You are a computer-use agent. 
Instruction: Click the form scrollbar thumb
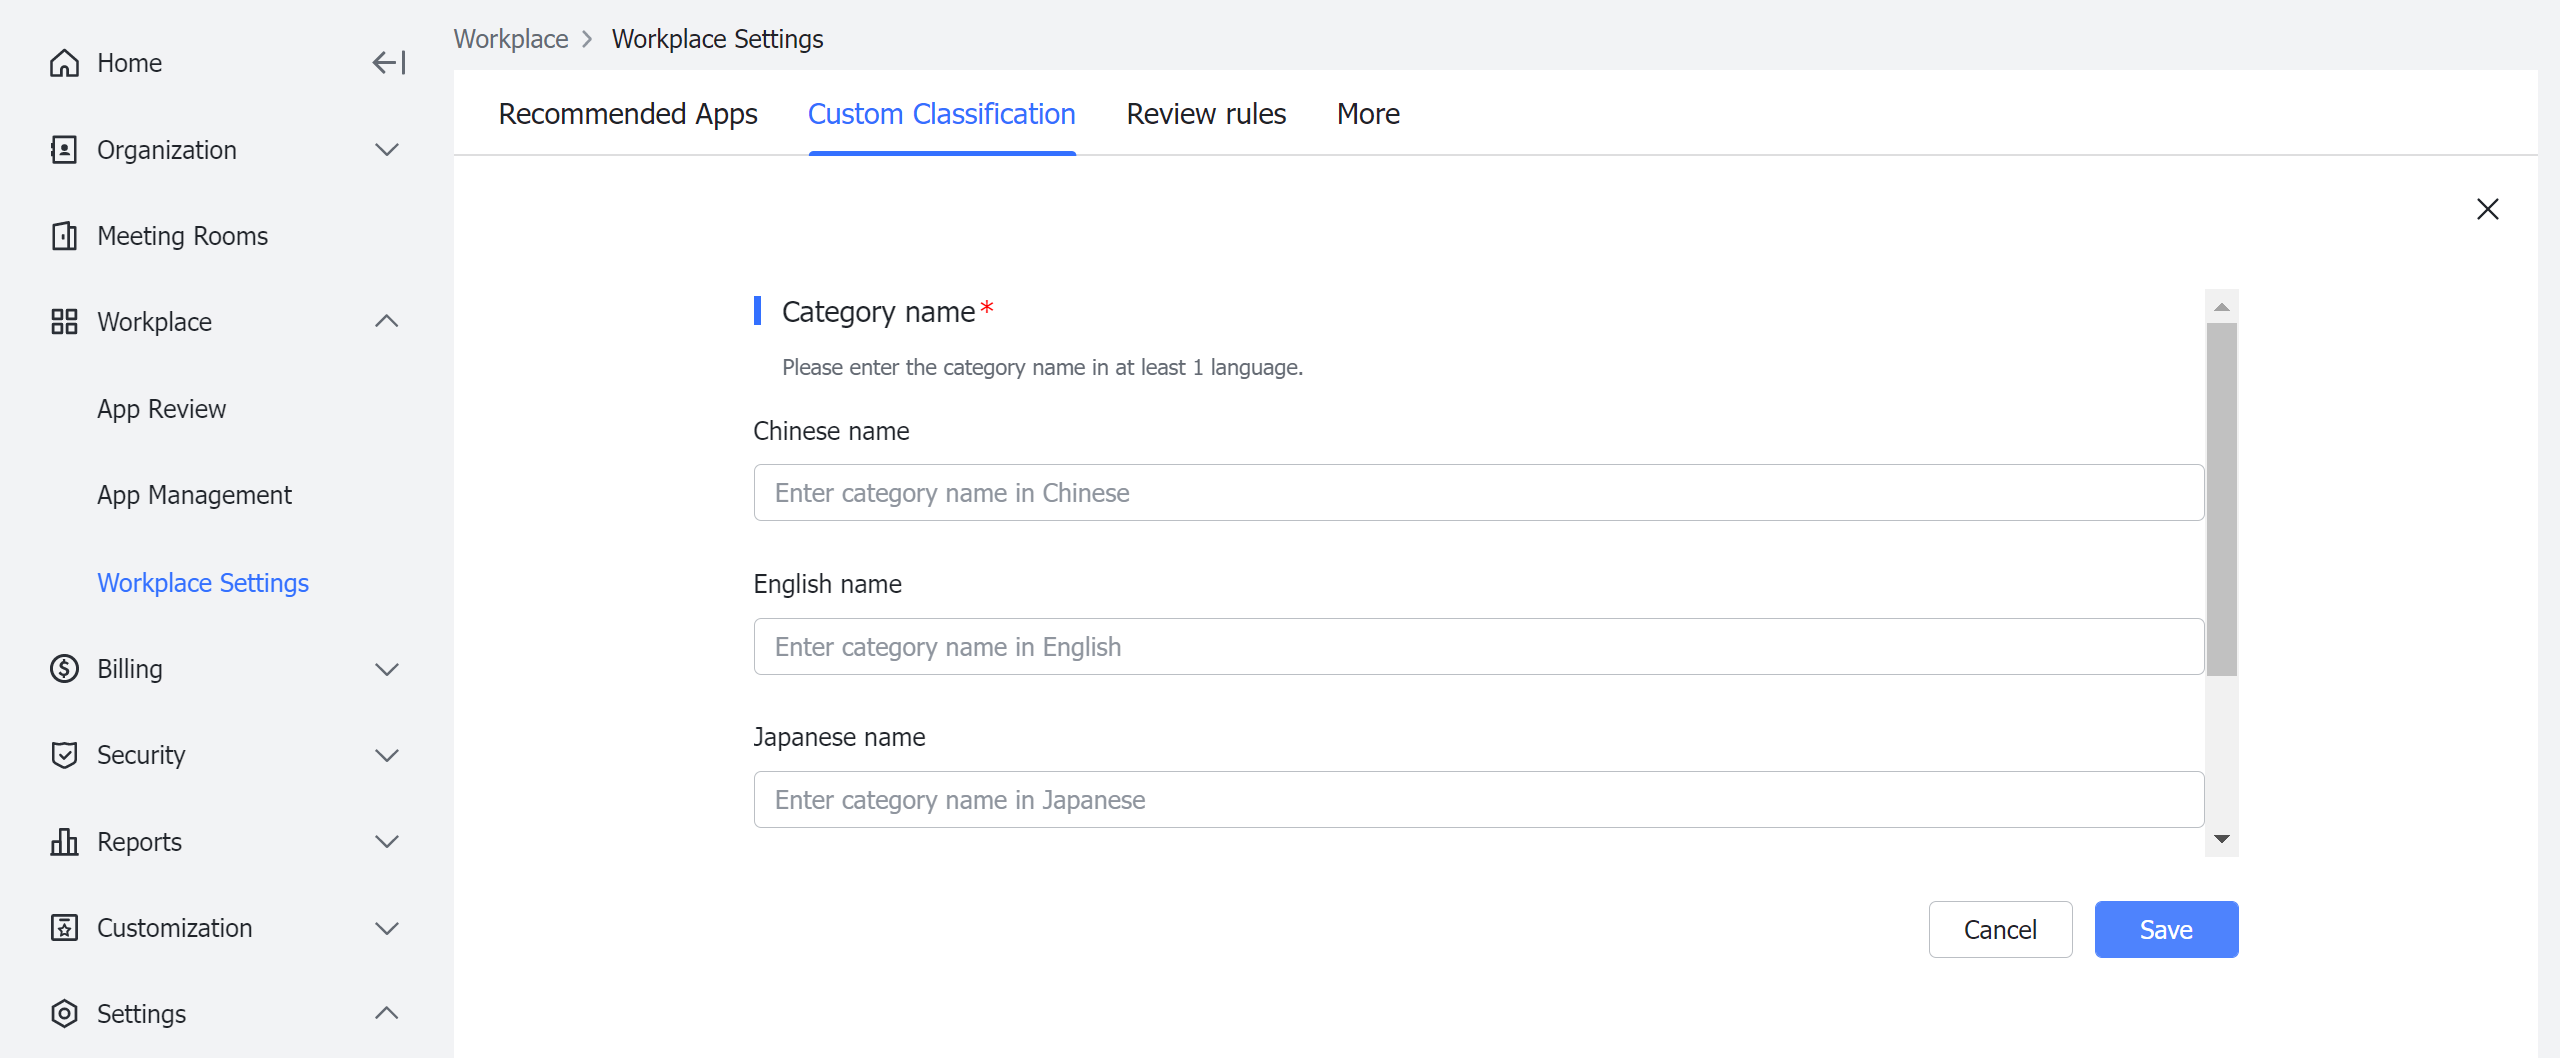[2222, 499]
